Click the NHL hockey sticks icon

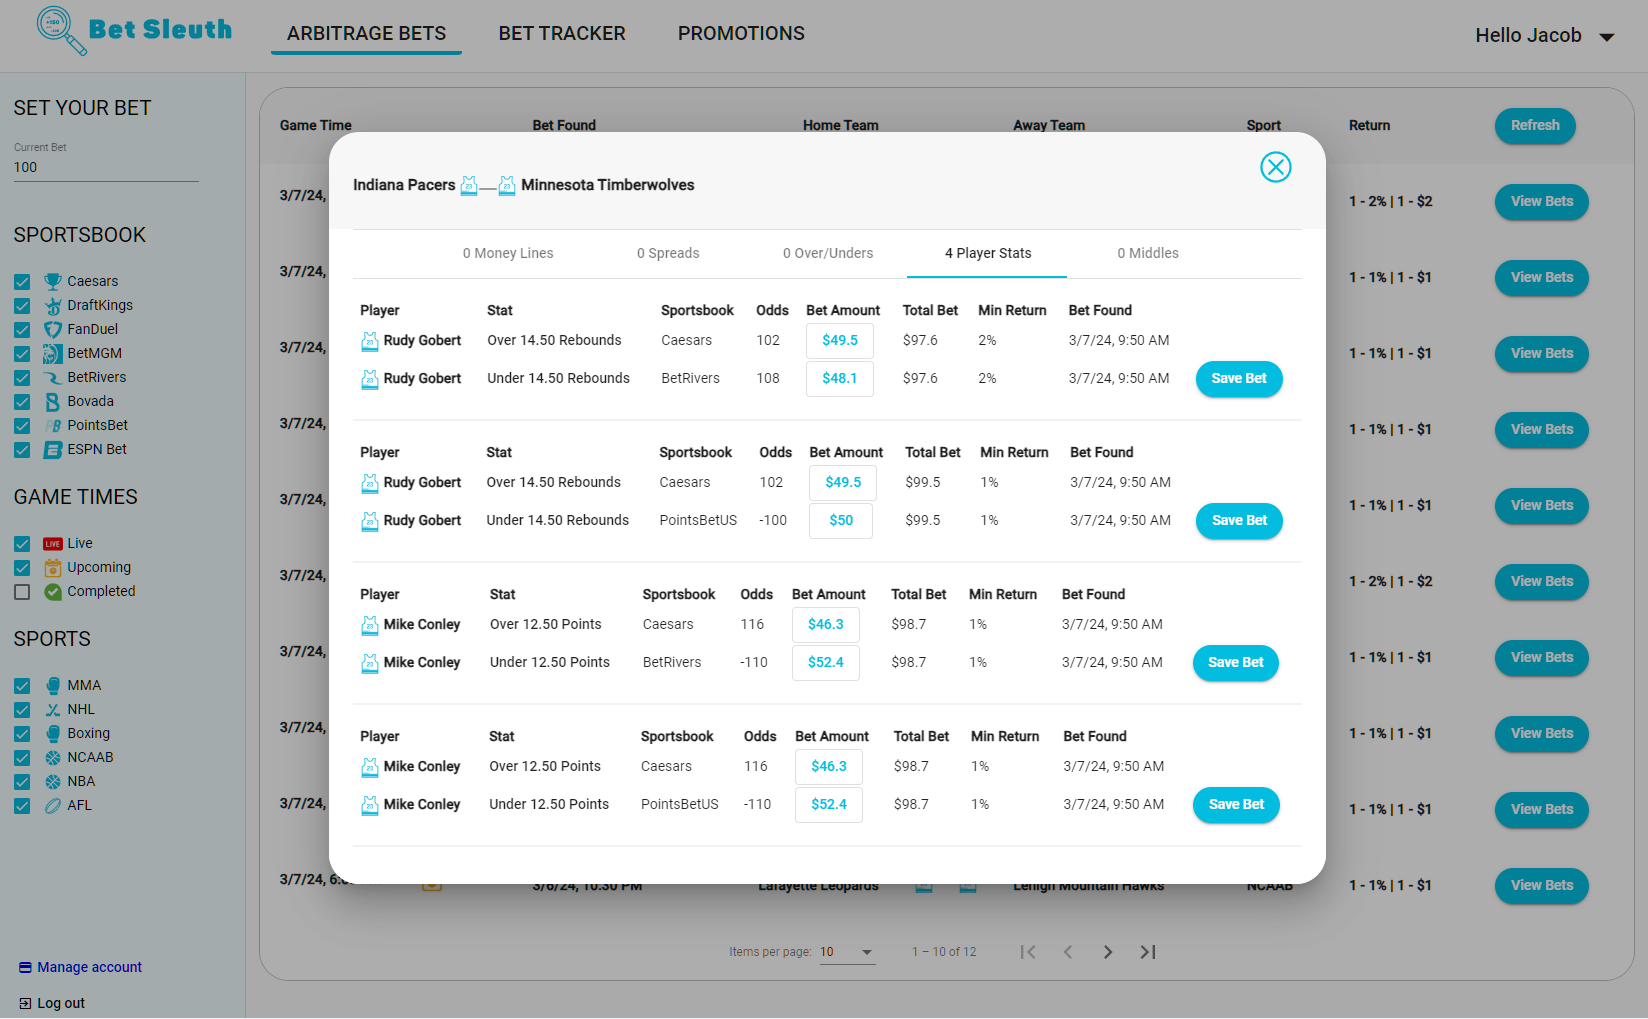[x=53, y=710]
